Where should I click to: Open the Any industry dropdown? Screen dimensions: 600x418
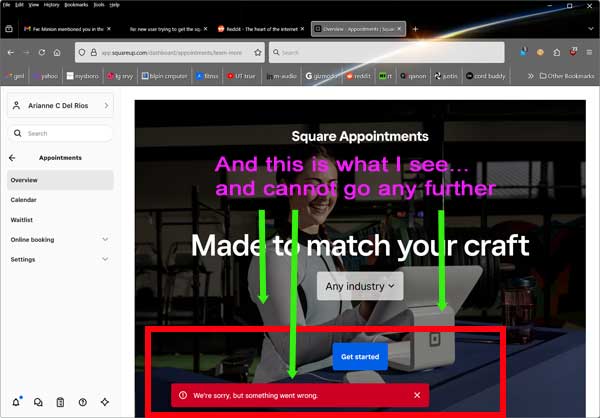[360, 286]
